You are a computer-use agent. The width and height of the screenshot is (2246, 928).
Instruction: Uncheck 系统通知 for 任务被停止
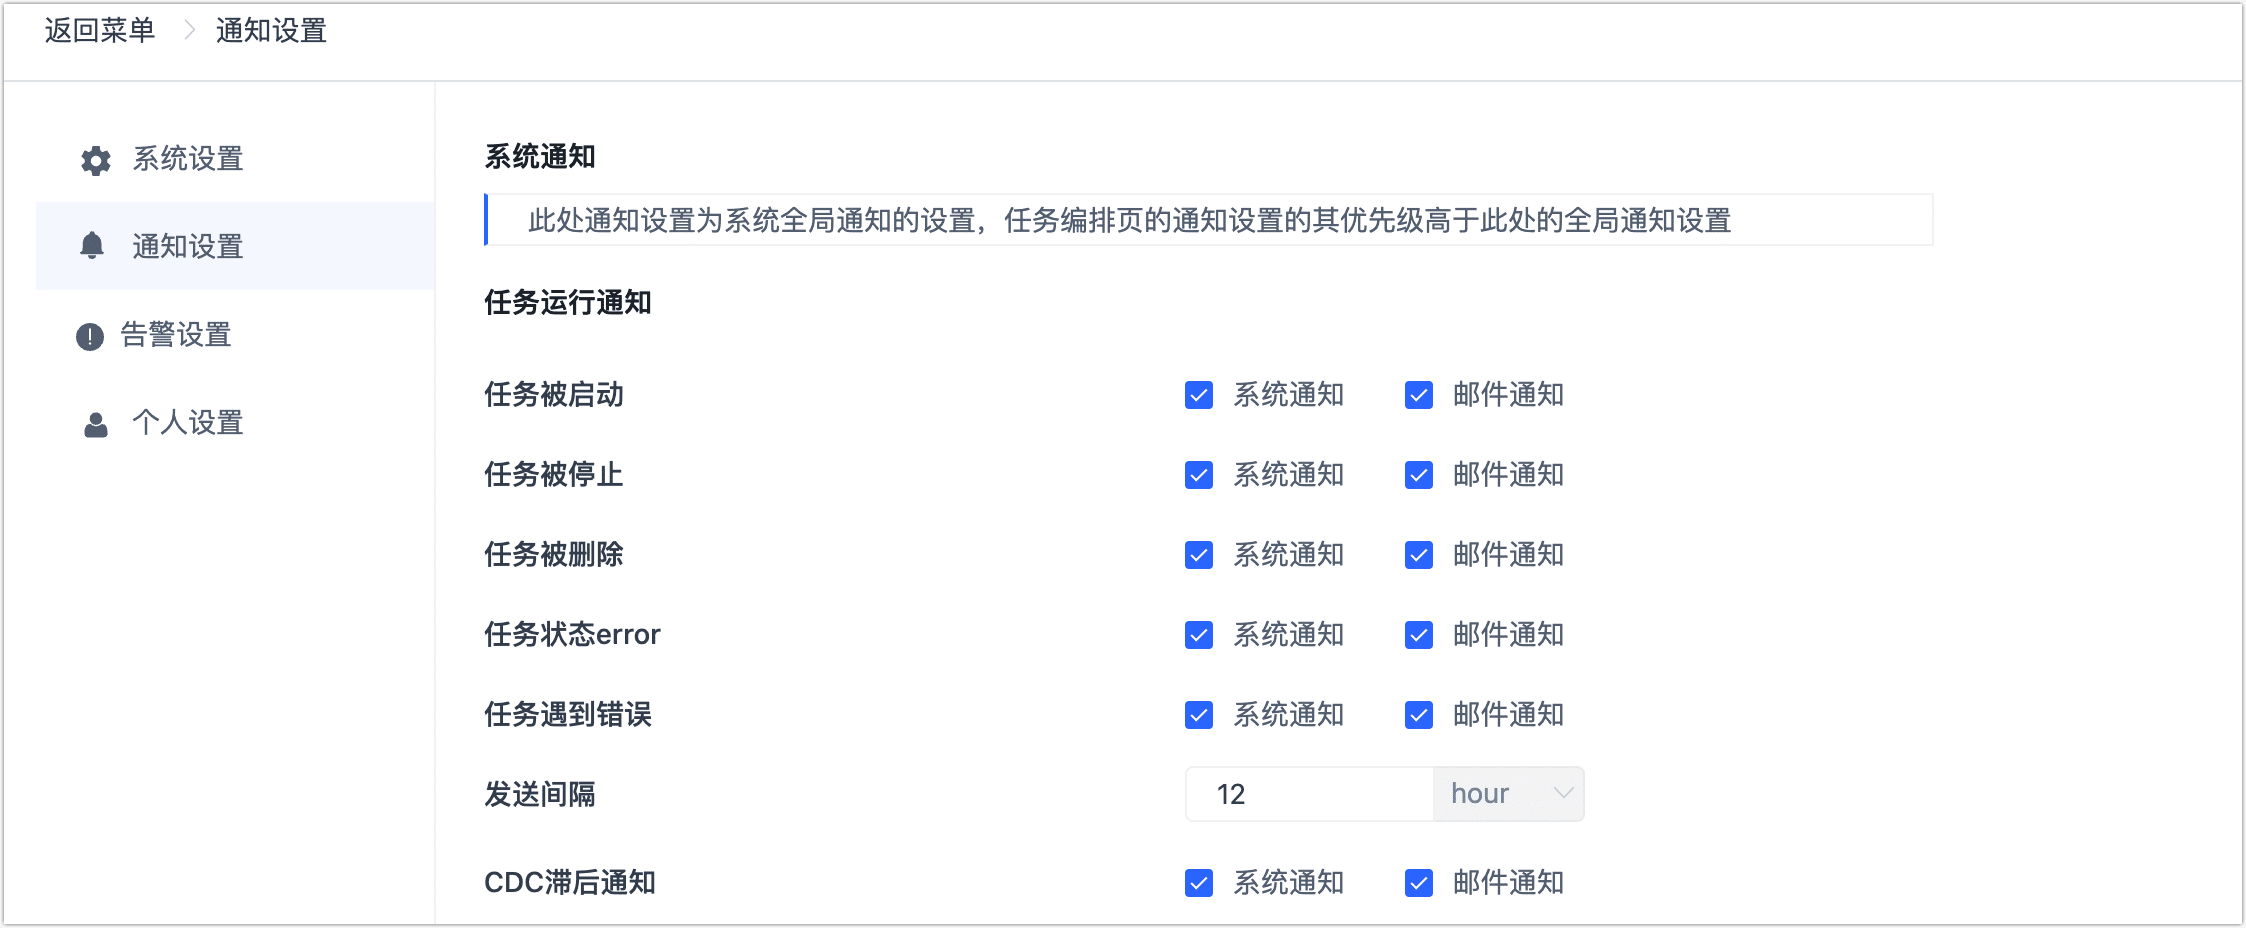1198,475
